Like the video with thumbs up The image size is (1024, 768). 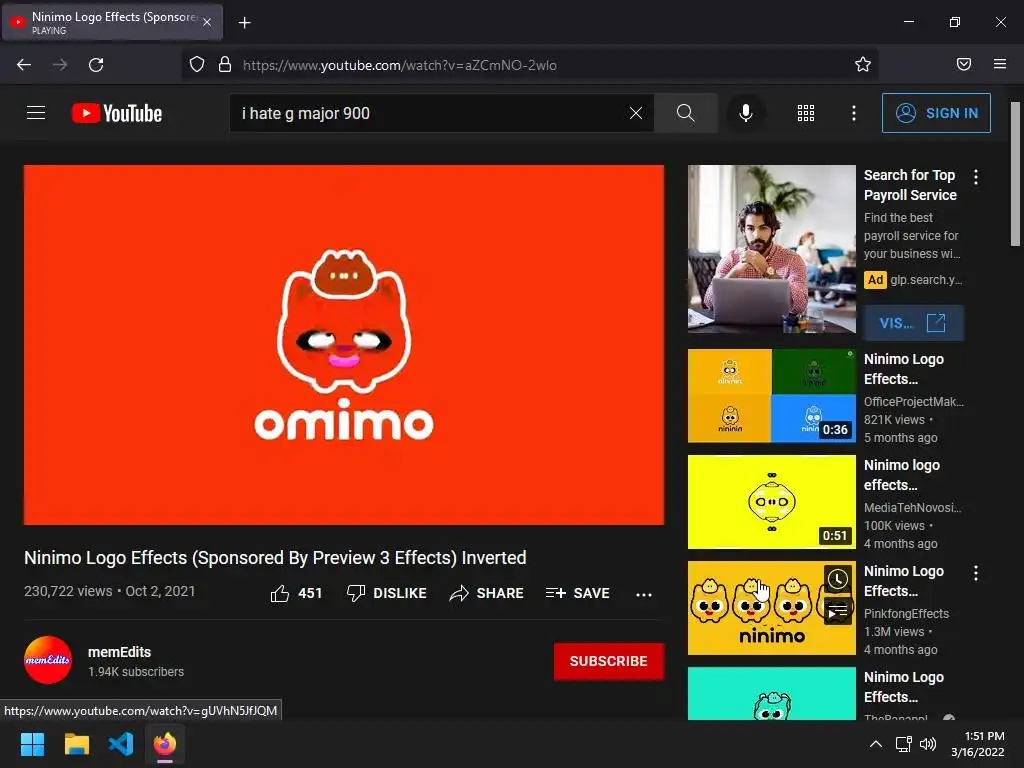tap(296, 593)
